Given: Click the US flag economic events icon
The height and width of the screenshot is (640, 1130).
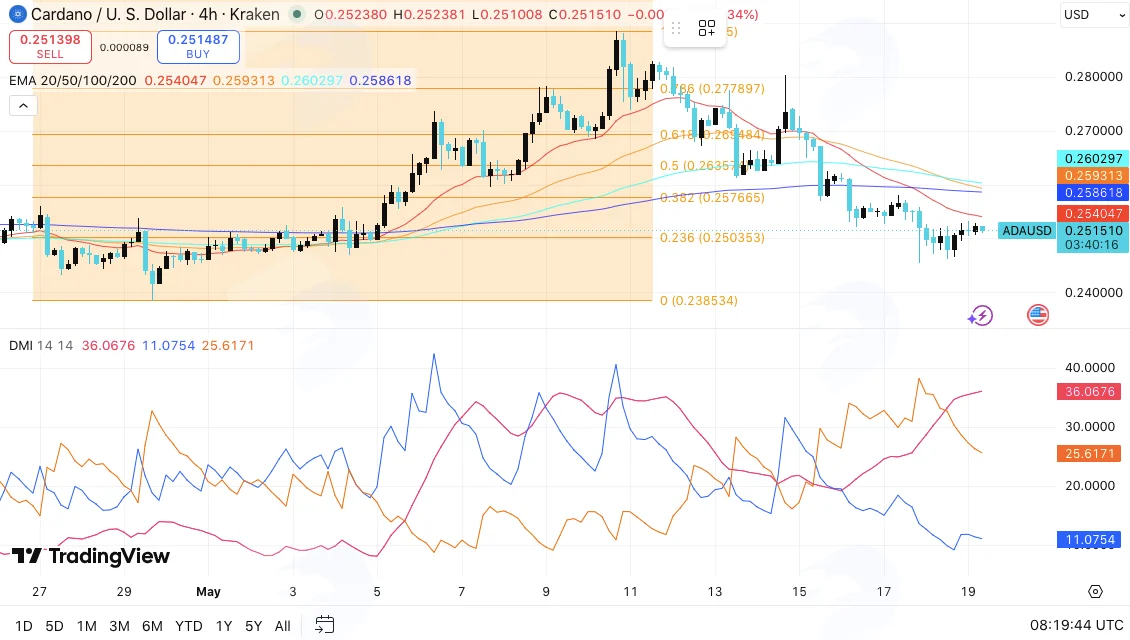Looking at the screenshot, I should (x=1038, y=315).
